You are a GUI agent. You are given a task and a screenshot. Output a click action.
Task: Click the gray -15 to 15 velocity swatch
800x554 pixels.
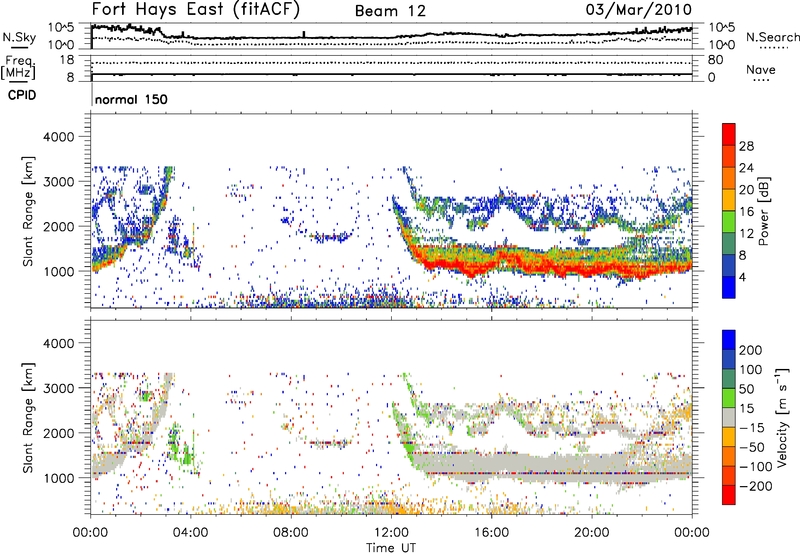[729, 417]
